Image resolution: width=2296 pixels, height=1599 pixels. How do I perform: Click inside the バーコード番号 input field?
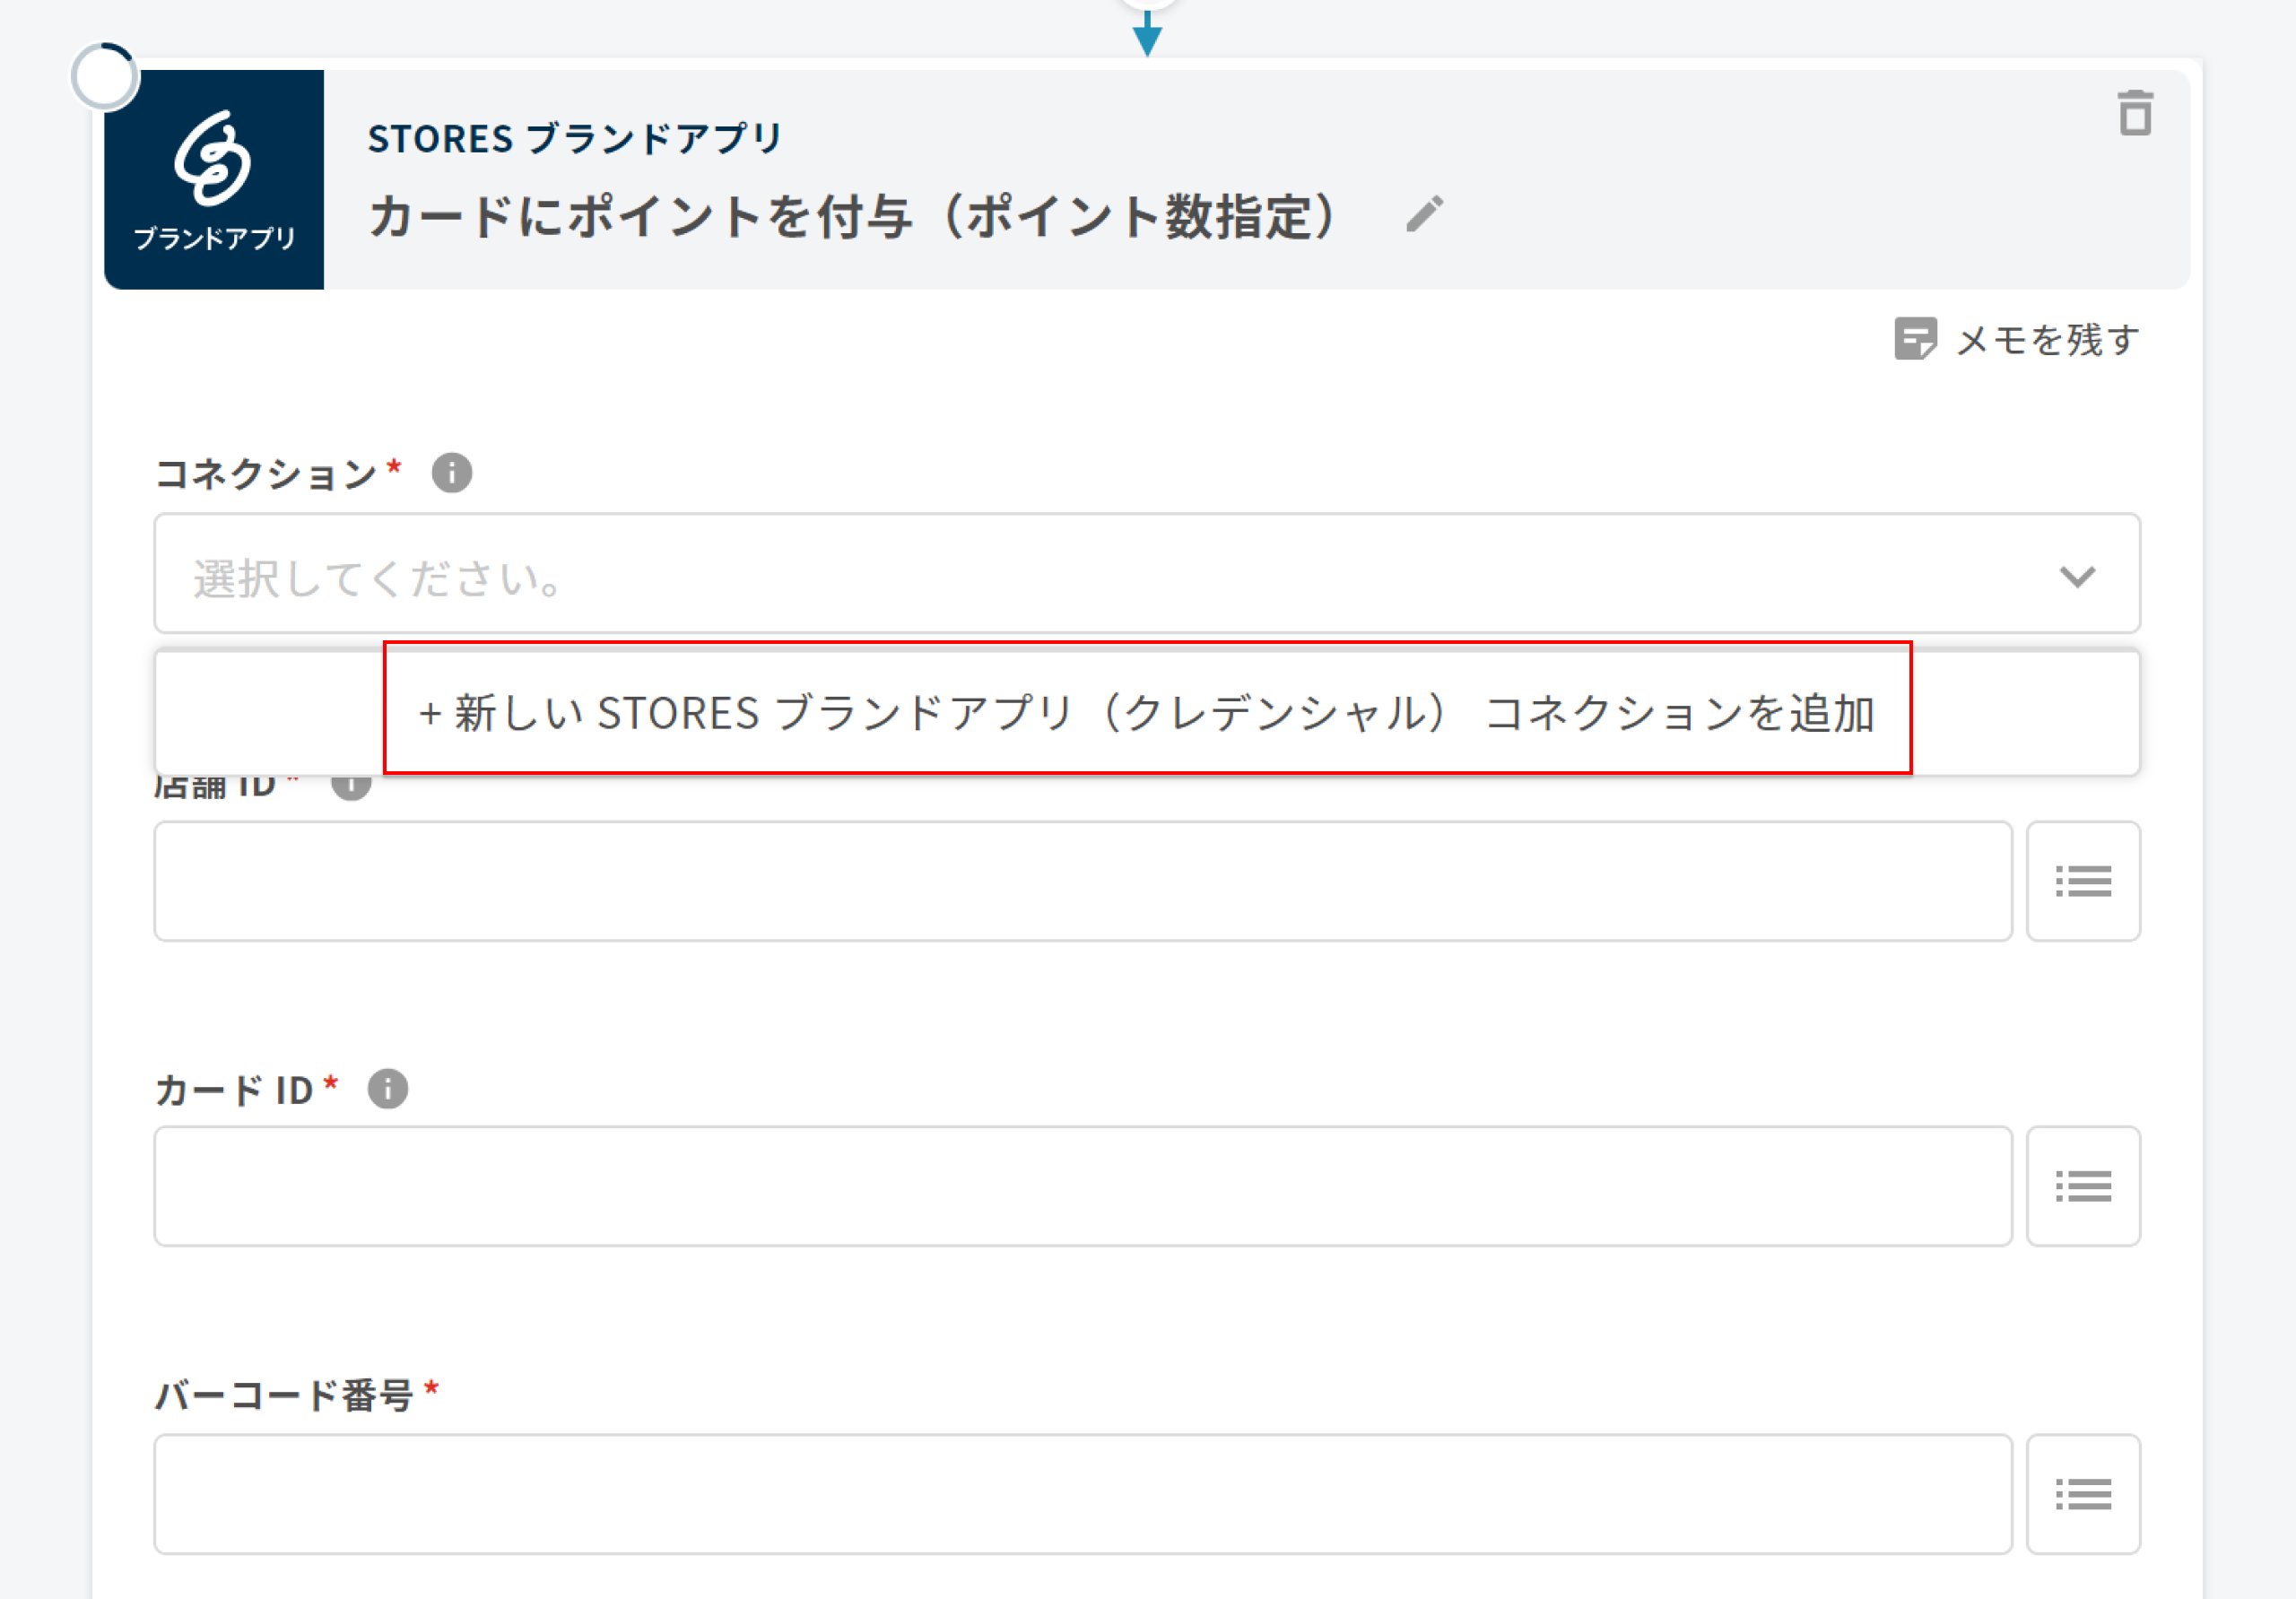(x=1082, y=1494)
